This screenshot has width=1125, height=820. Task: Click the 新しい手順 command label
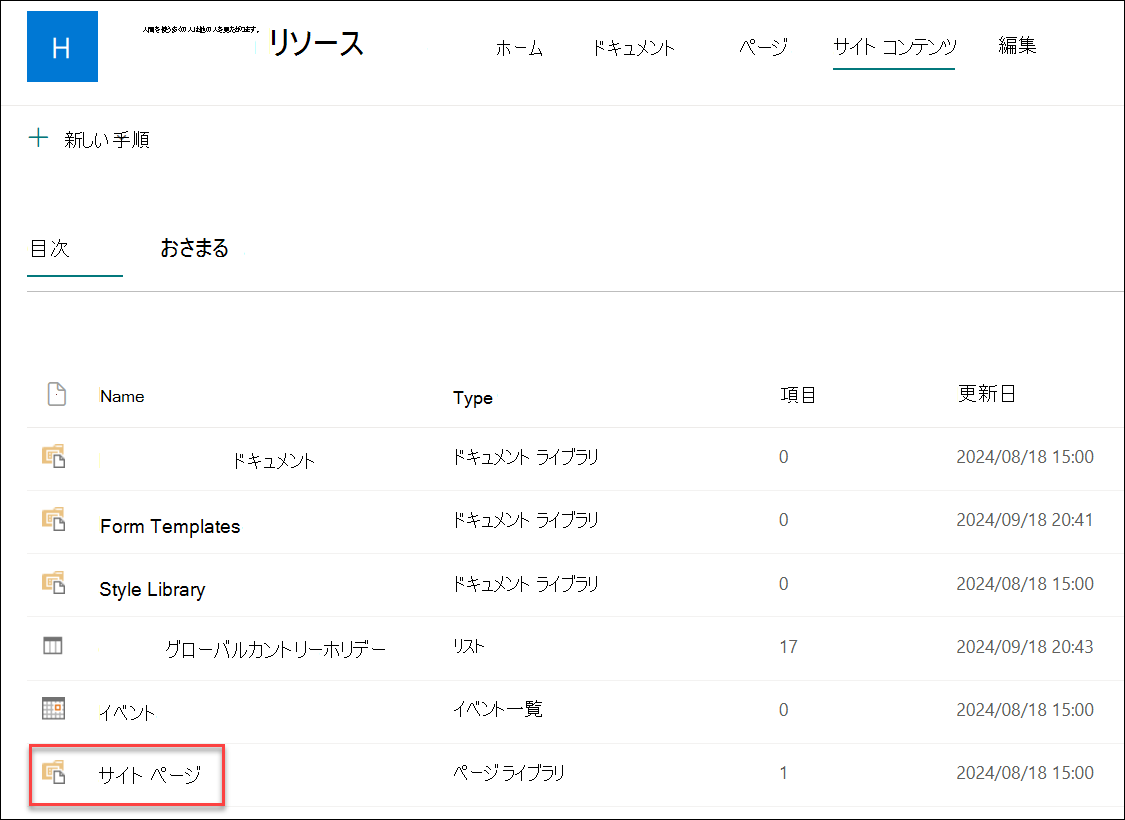[x=107, y=139]
